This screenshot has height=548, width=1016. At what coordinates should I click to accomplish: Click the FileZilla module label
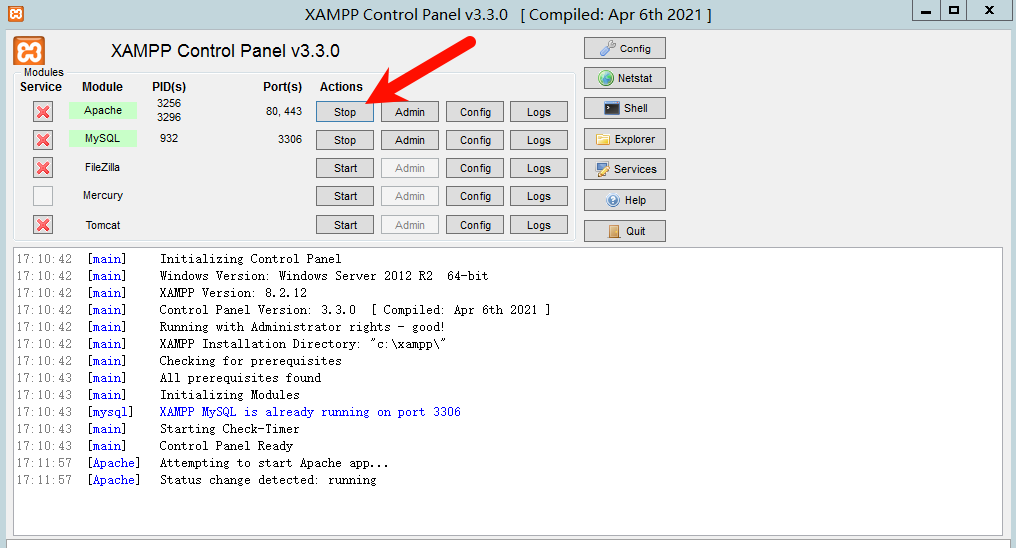[102, 167]
